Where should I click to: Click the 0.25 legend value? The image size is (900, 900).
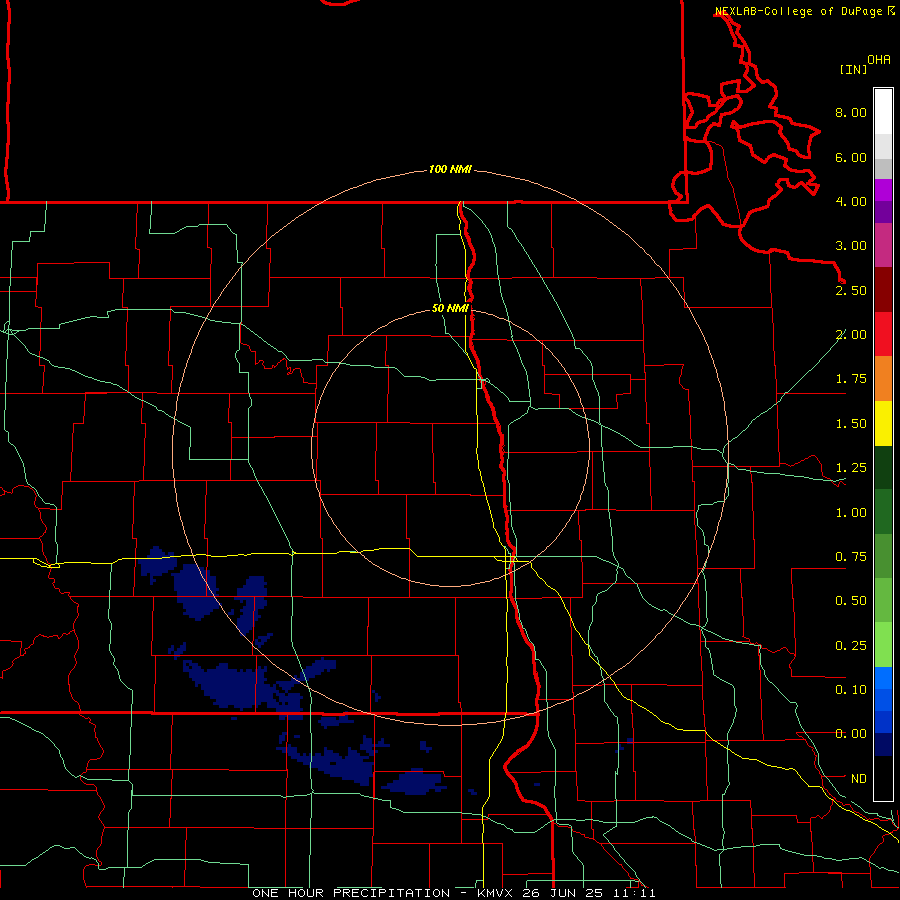tap(851, 646)
